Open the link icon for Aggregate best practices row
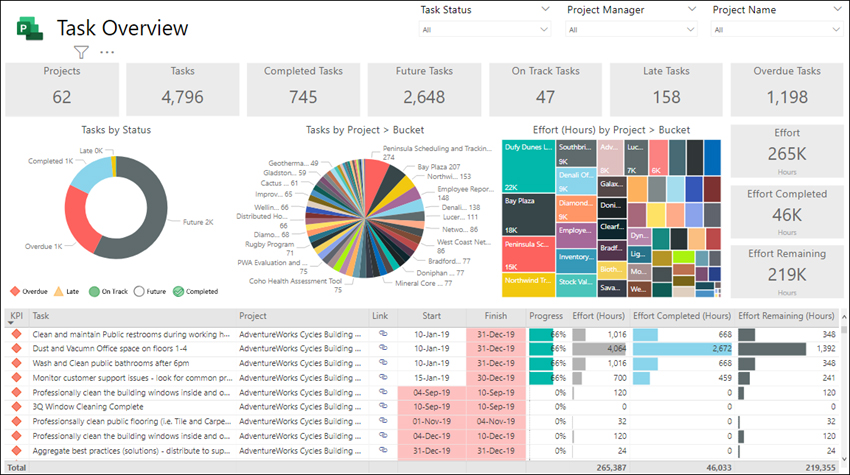Image resolution: width=850 pixels, height=475 pixels. (383, 450)
